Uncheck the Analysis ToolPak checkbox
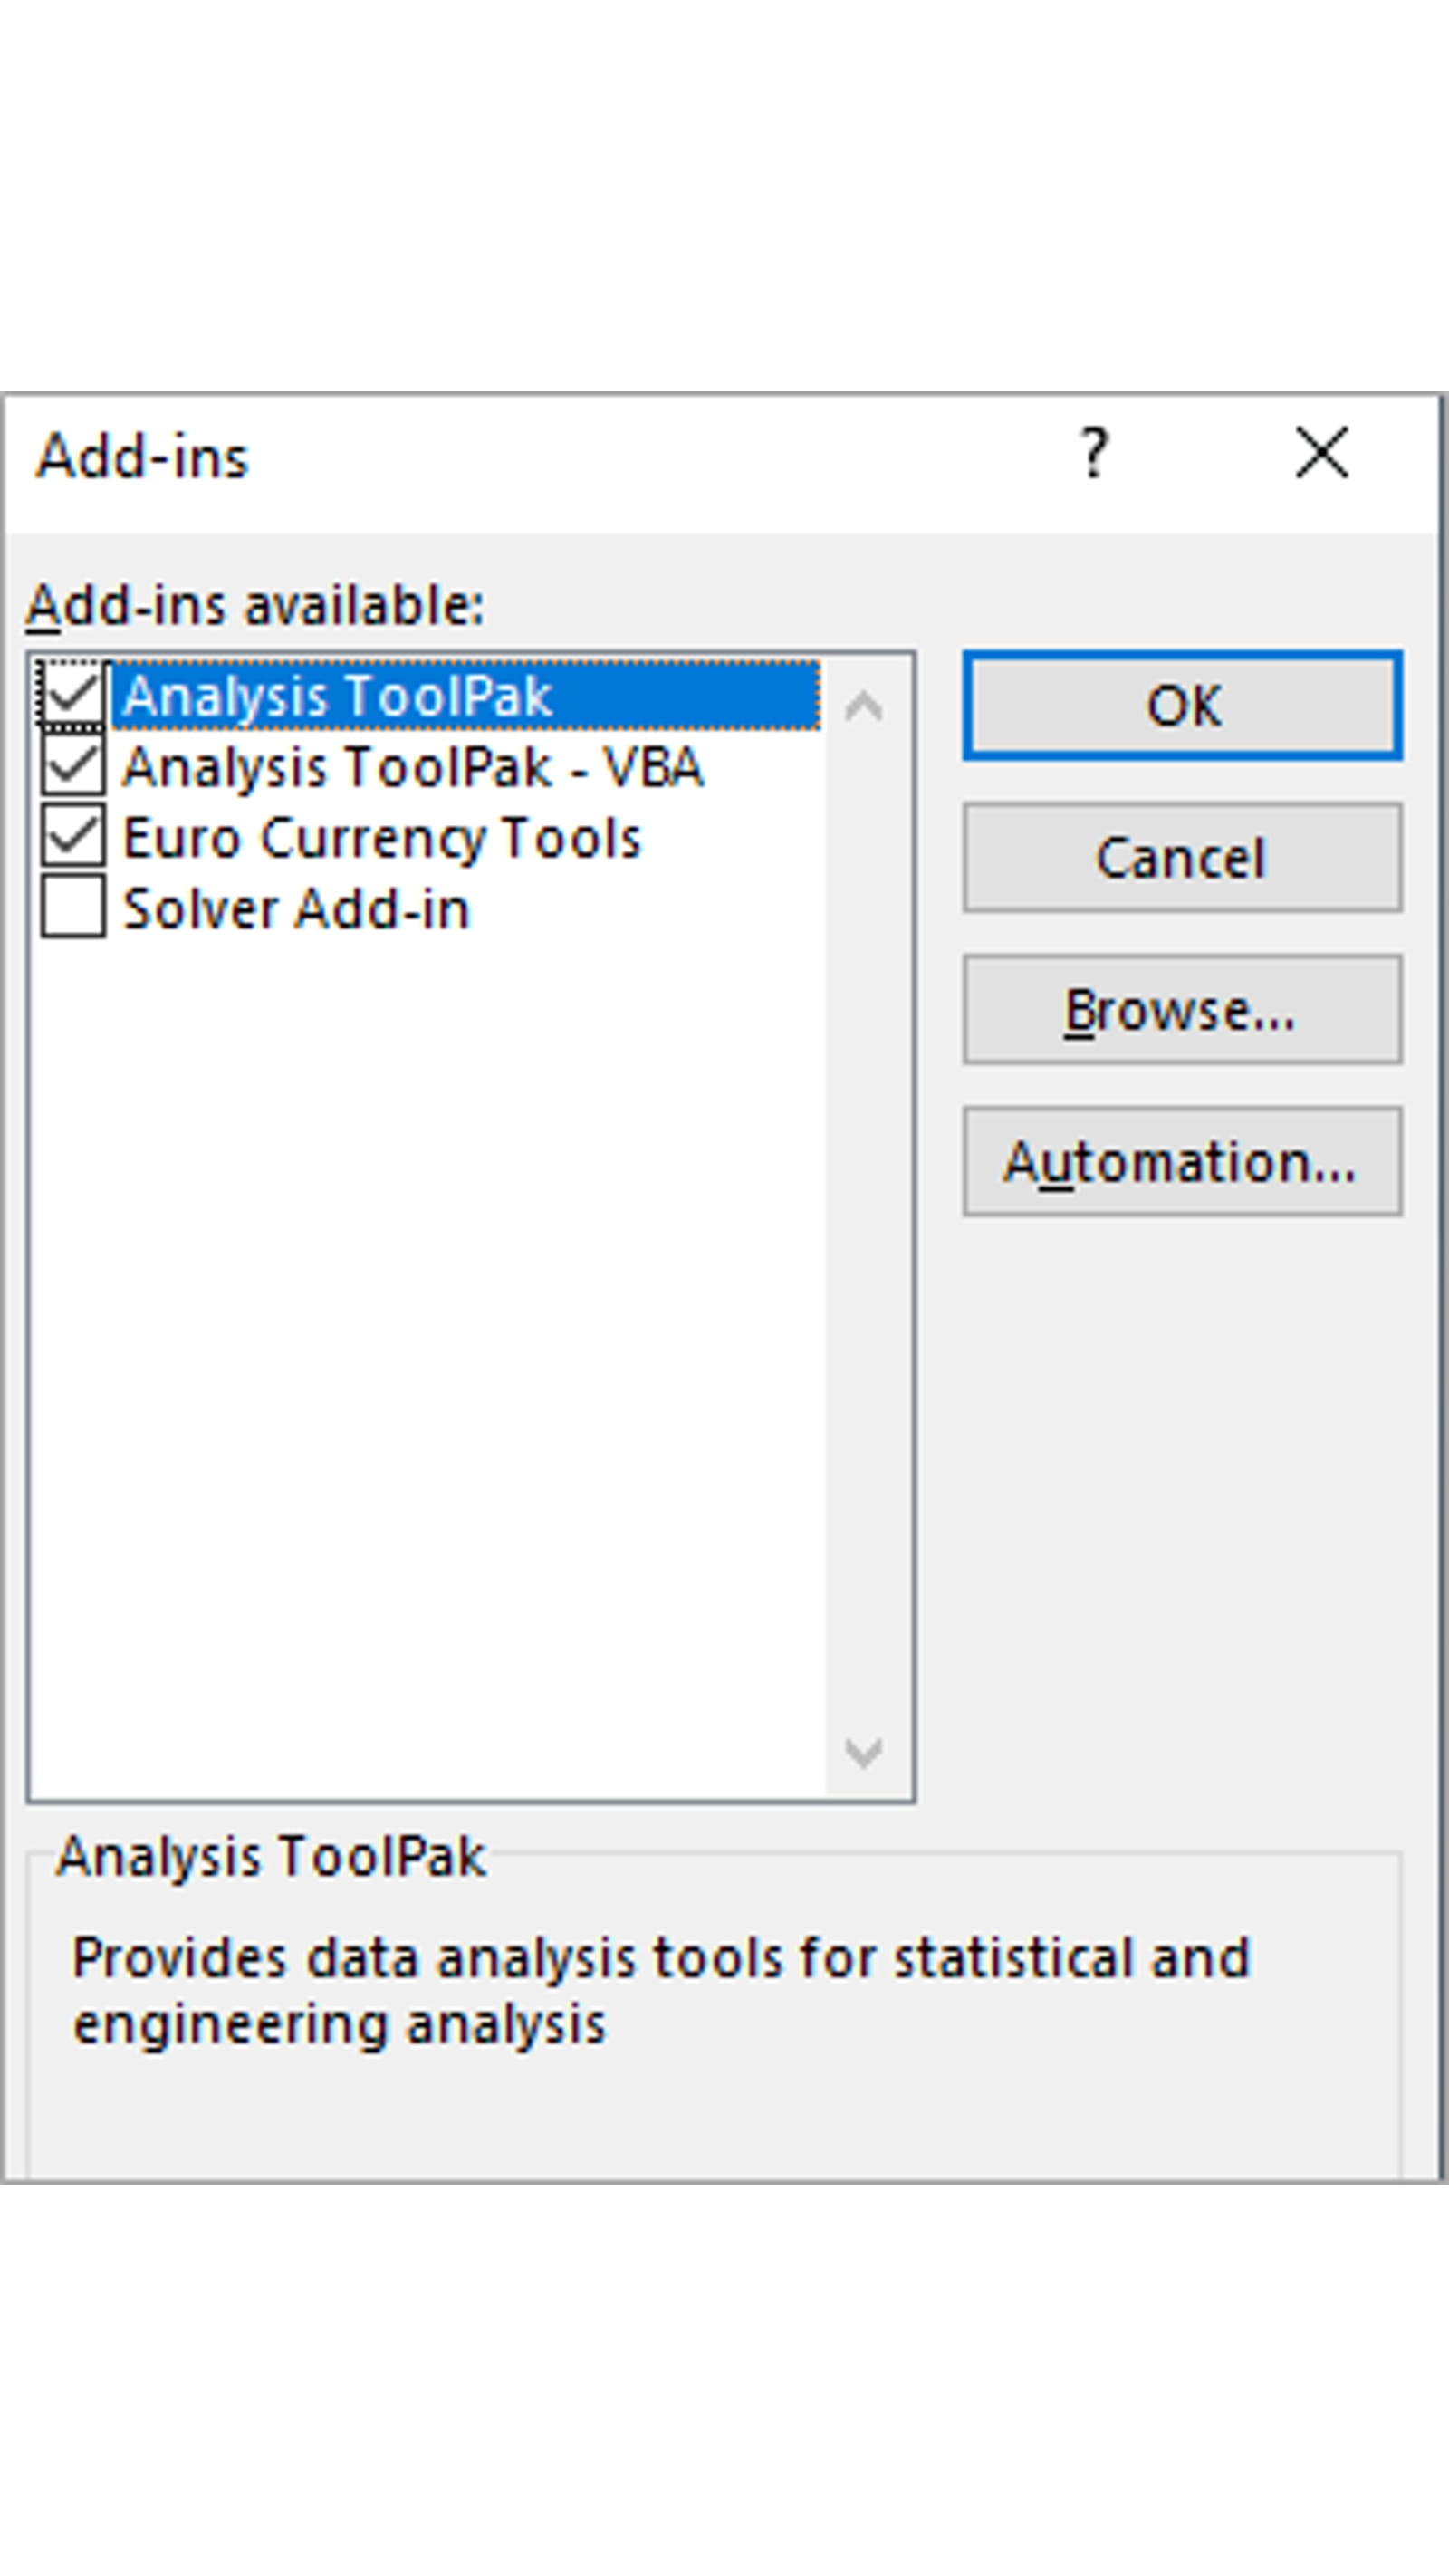 pyautogui.click(x=72, y=695)
